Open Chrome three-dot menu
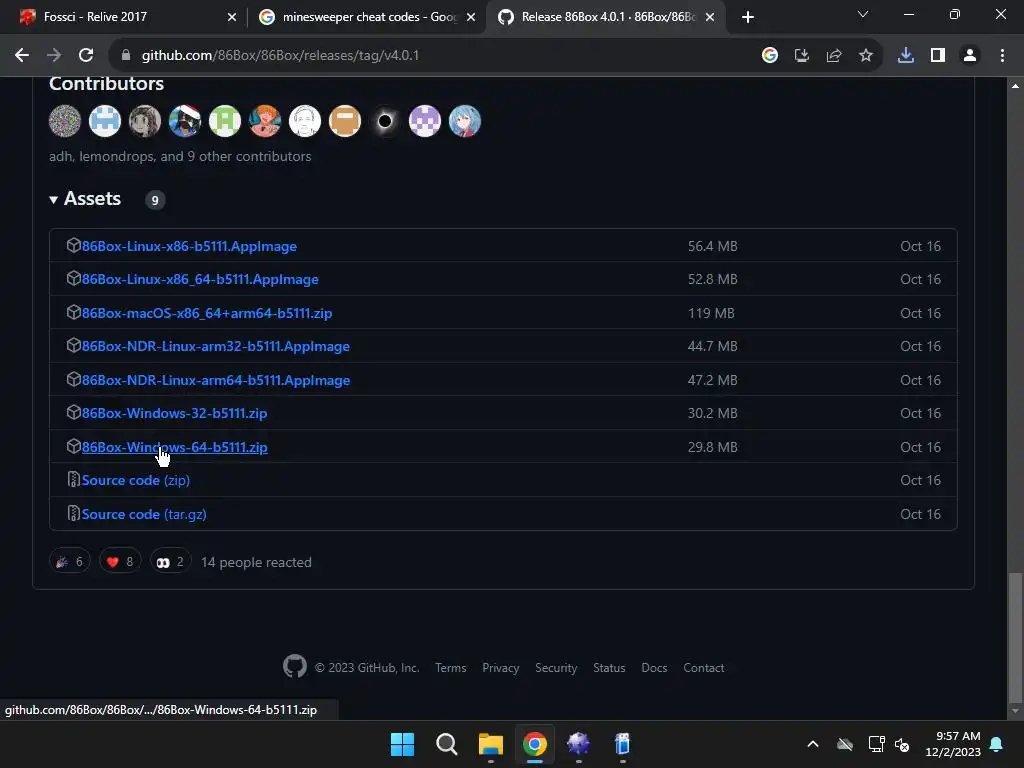The width and height of the screenshot is (1024, 768). [x=1002, y=56]
